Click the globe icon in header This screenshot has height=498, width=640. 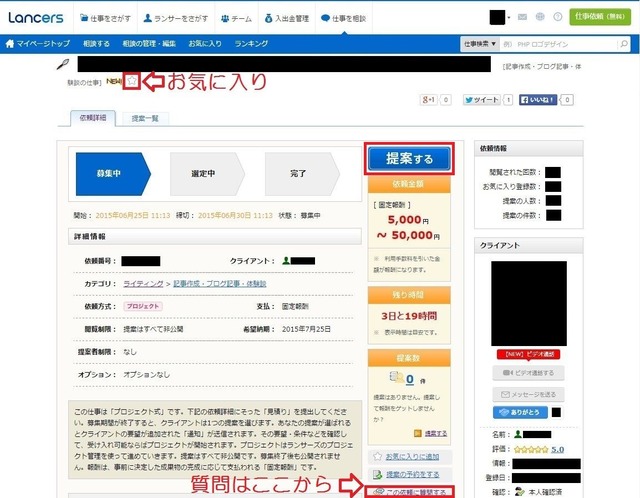coord(540,17)
